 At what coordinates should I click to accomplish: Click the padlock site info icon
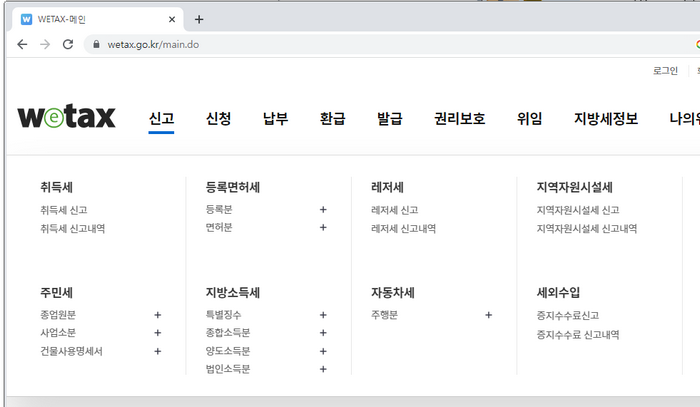[96, 44]
